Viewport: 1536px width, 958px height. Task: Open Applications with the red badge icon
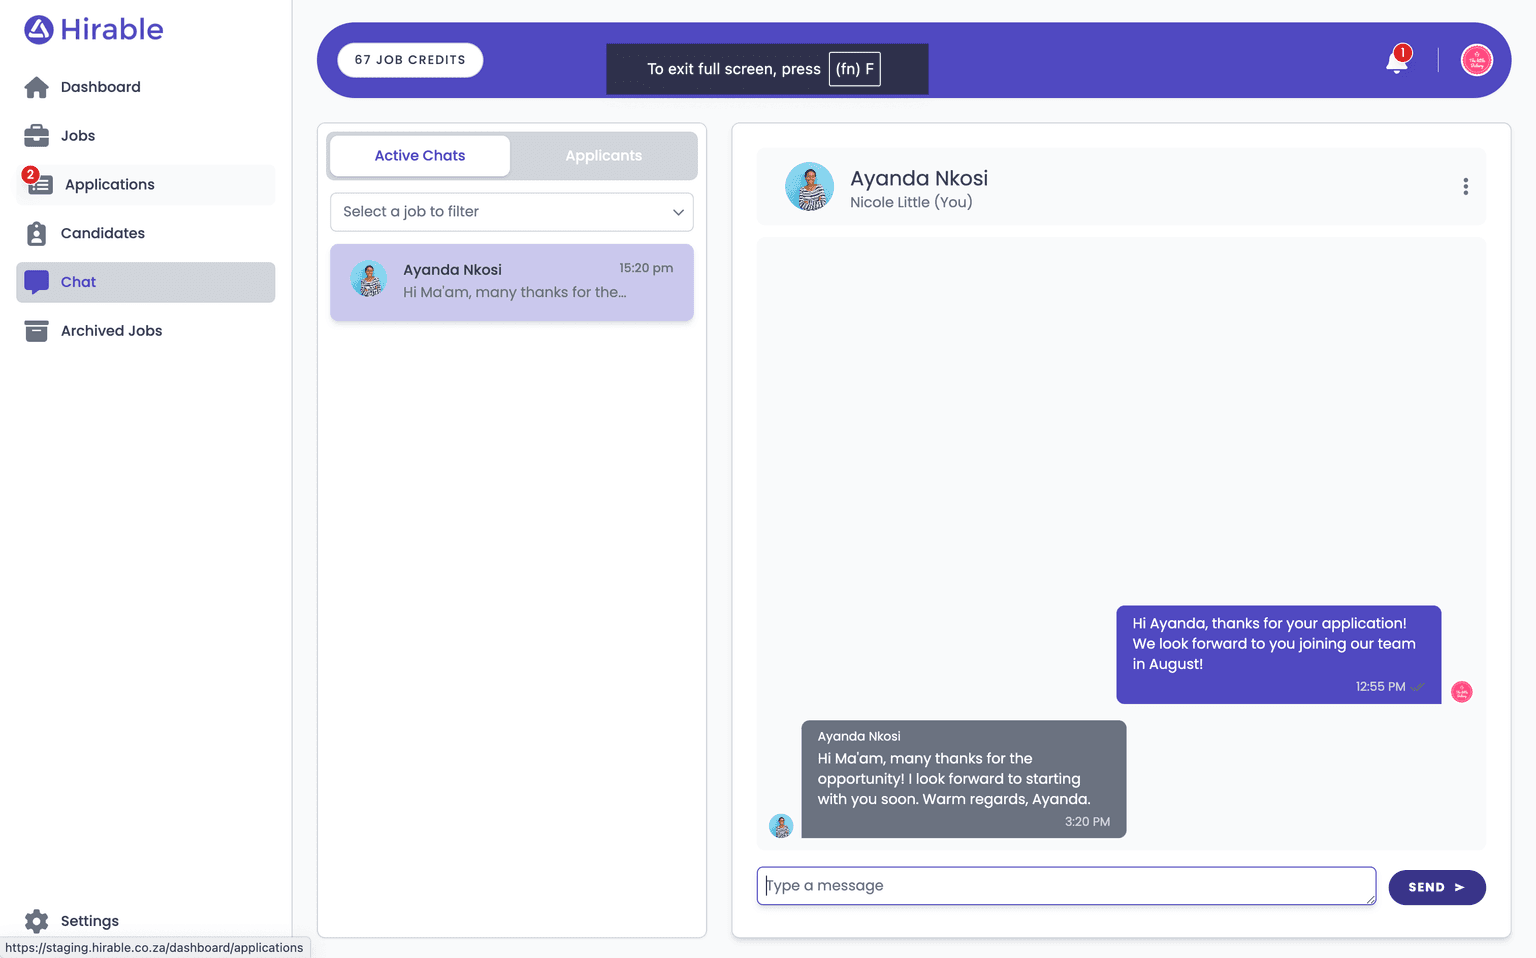pyautogui.click(x=39, y=184)
